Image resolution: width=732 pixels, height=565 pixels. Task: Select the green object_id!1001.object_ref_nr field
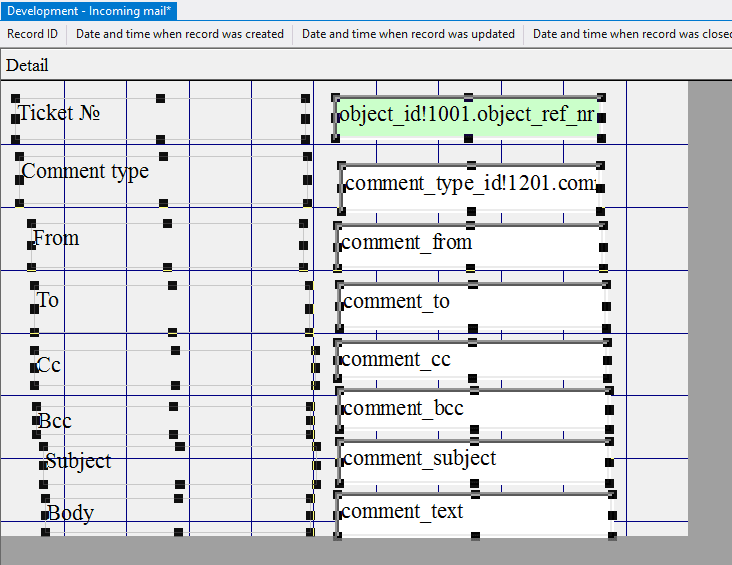(x=467, y=115)
